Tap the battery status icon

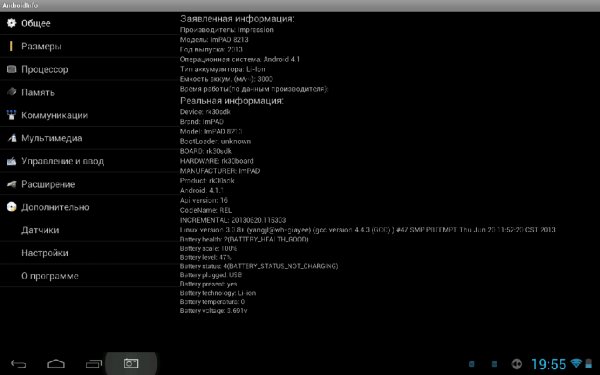[589, 364]
